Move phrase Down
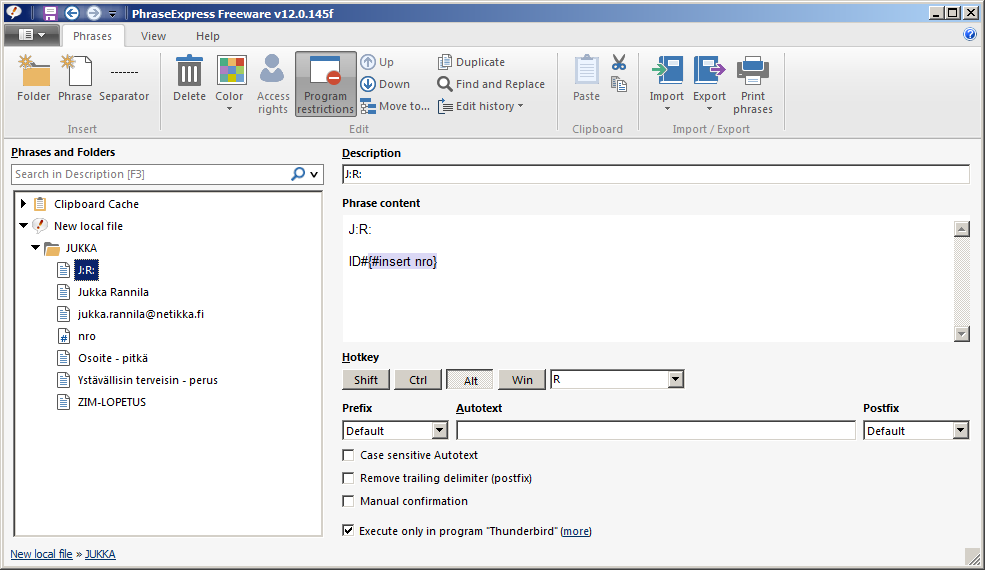 pyautogui.click(x=385, y=84)
